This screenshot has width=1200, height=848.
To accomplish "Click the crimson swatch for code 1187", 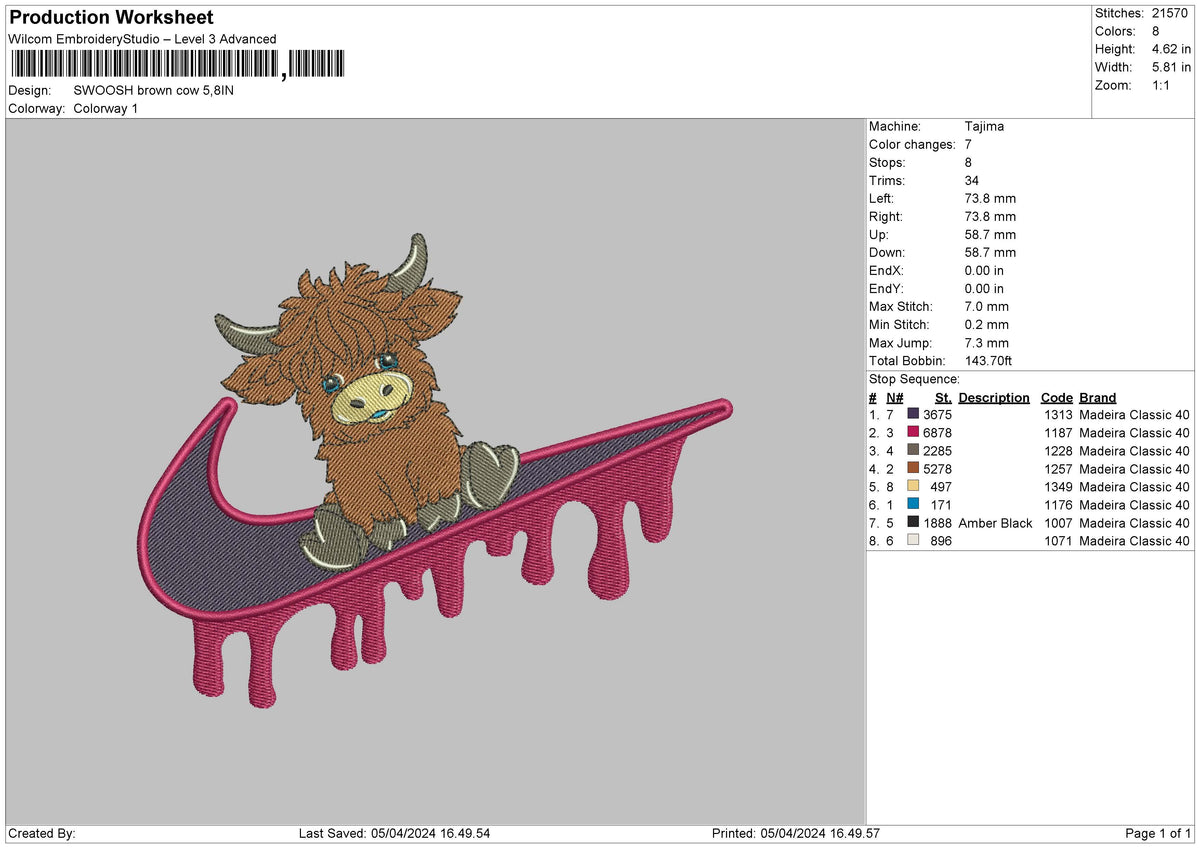I will [913, 433].
